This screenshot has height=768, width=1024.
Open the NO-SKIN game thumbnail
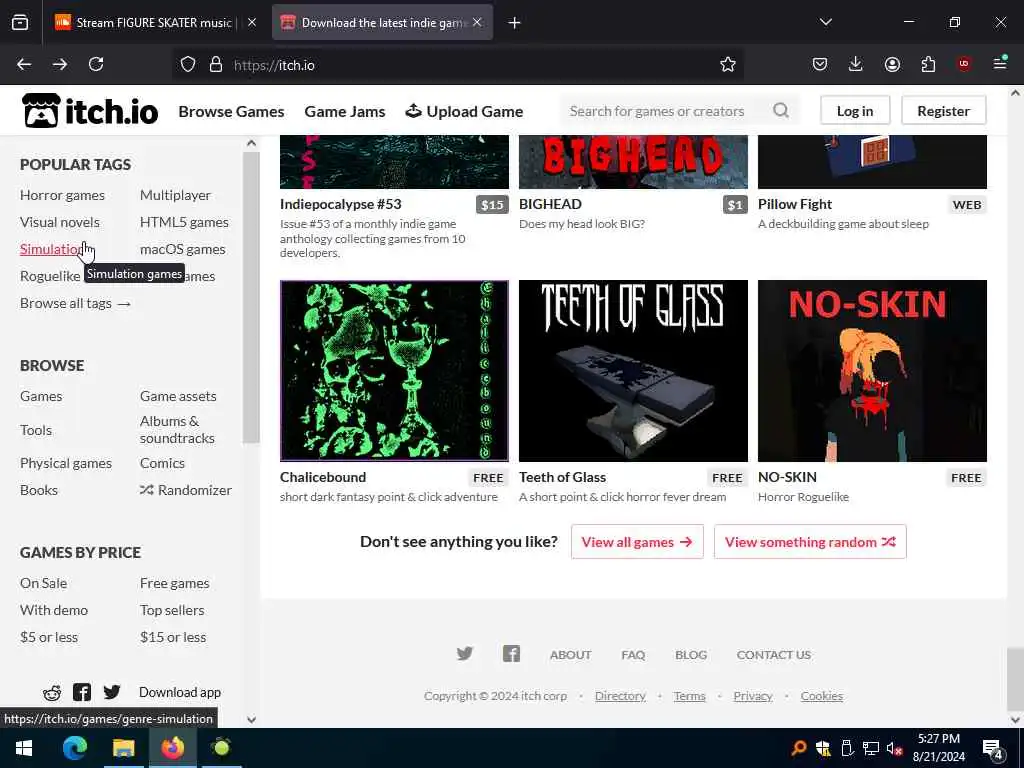(872, 370)
